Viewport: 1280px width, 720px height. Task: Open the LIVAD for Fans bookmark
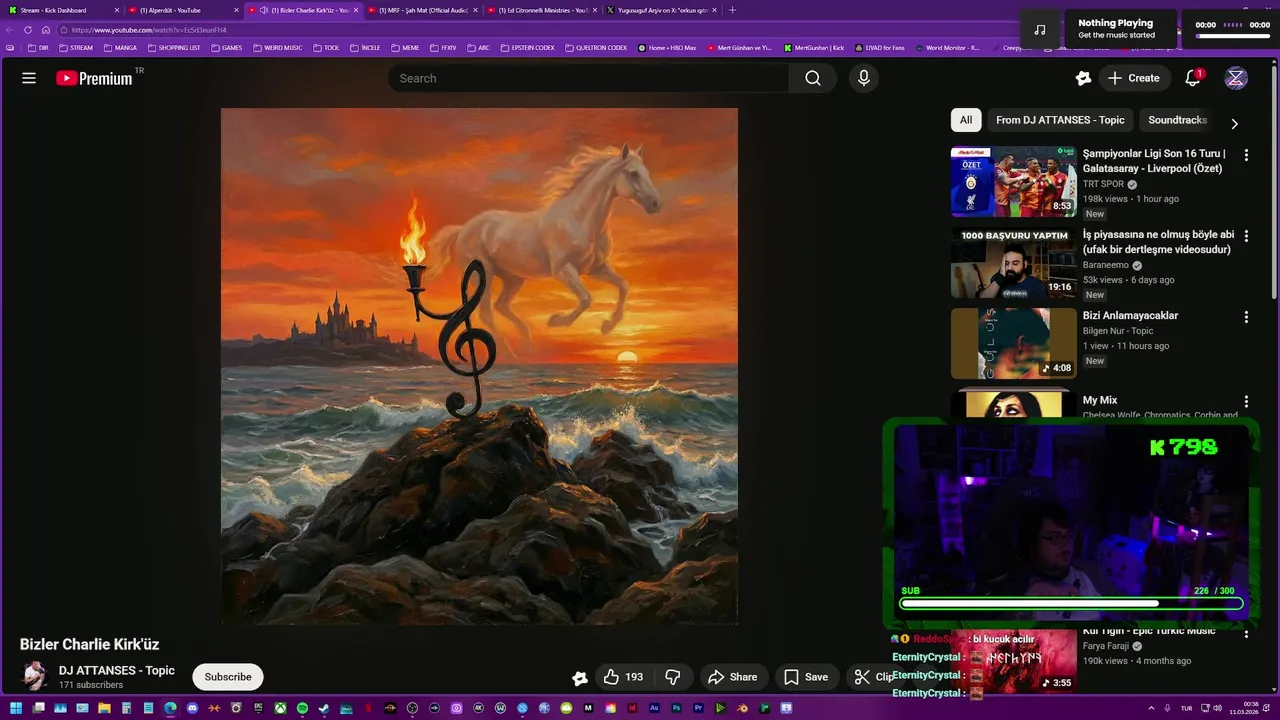(x=880, y=47)
